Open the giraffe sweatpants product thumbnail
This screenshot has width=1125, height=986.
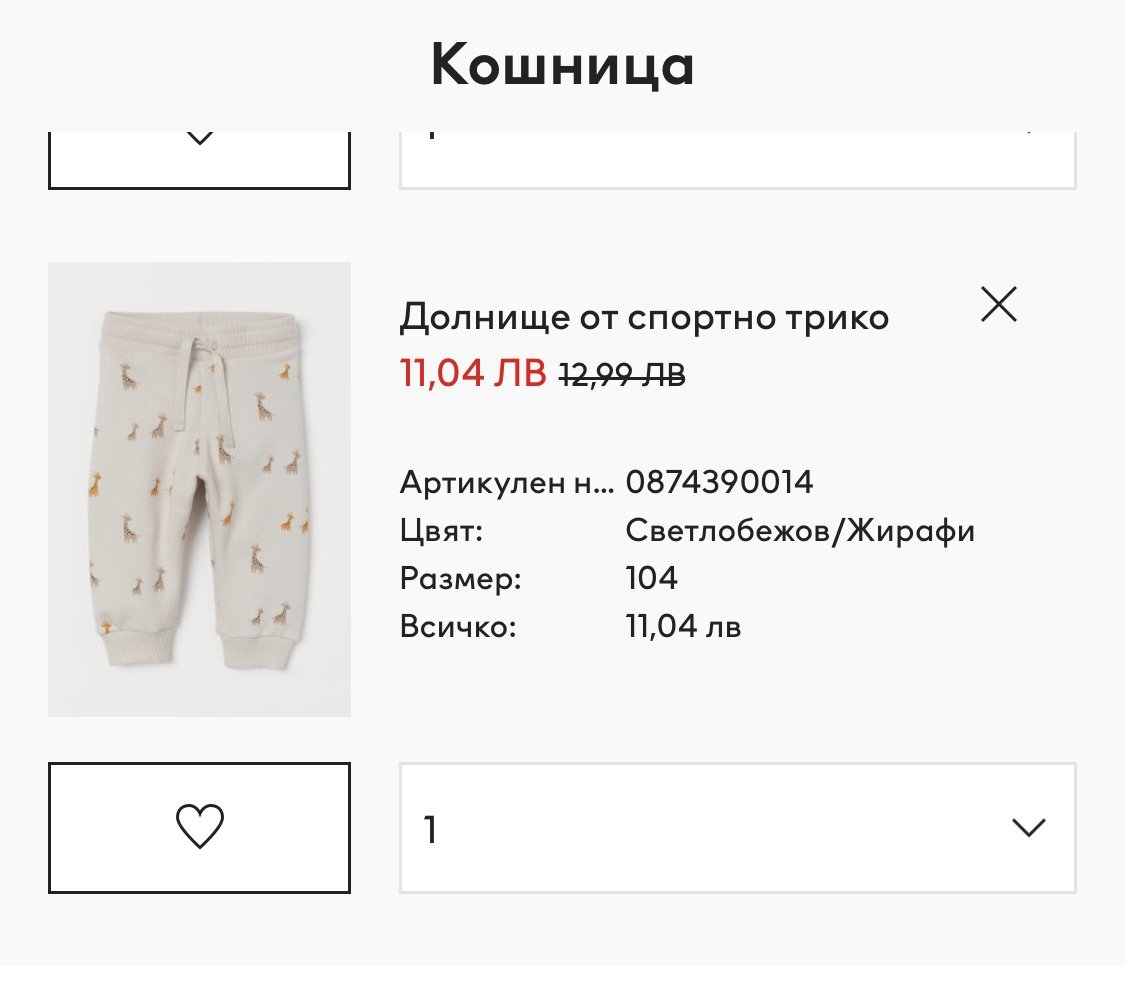199,489
